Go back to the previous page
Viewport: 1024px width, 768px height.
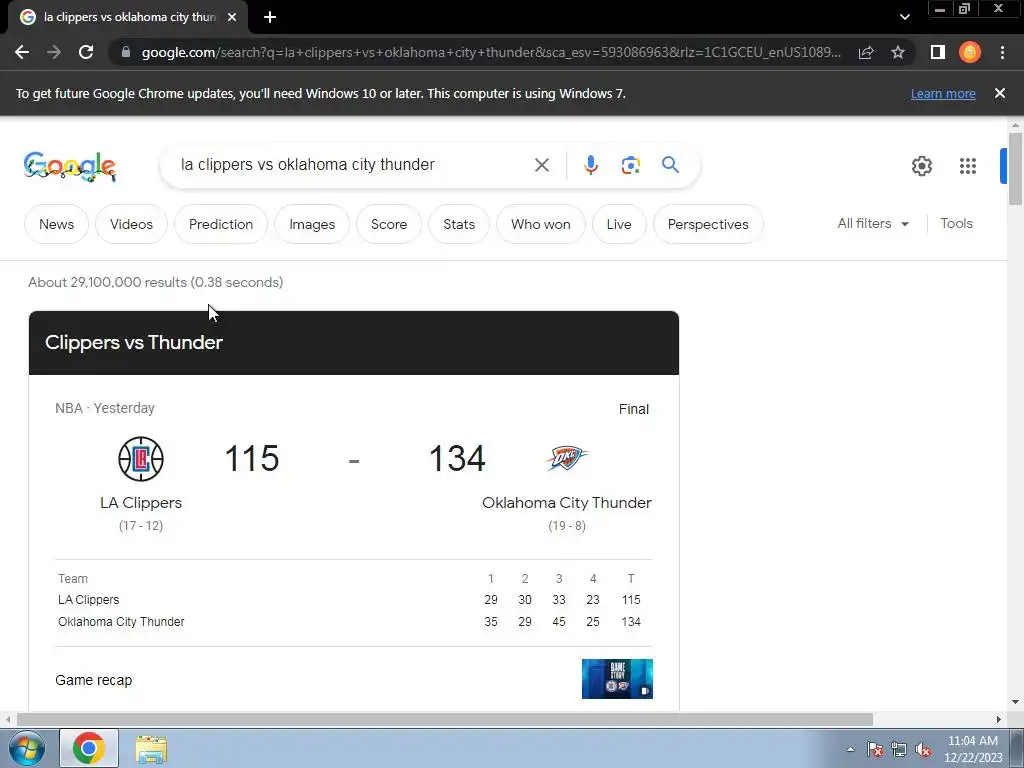(22, 52)
